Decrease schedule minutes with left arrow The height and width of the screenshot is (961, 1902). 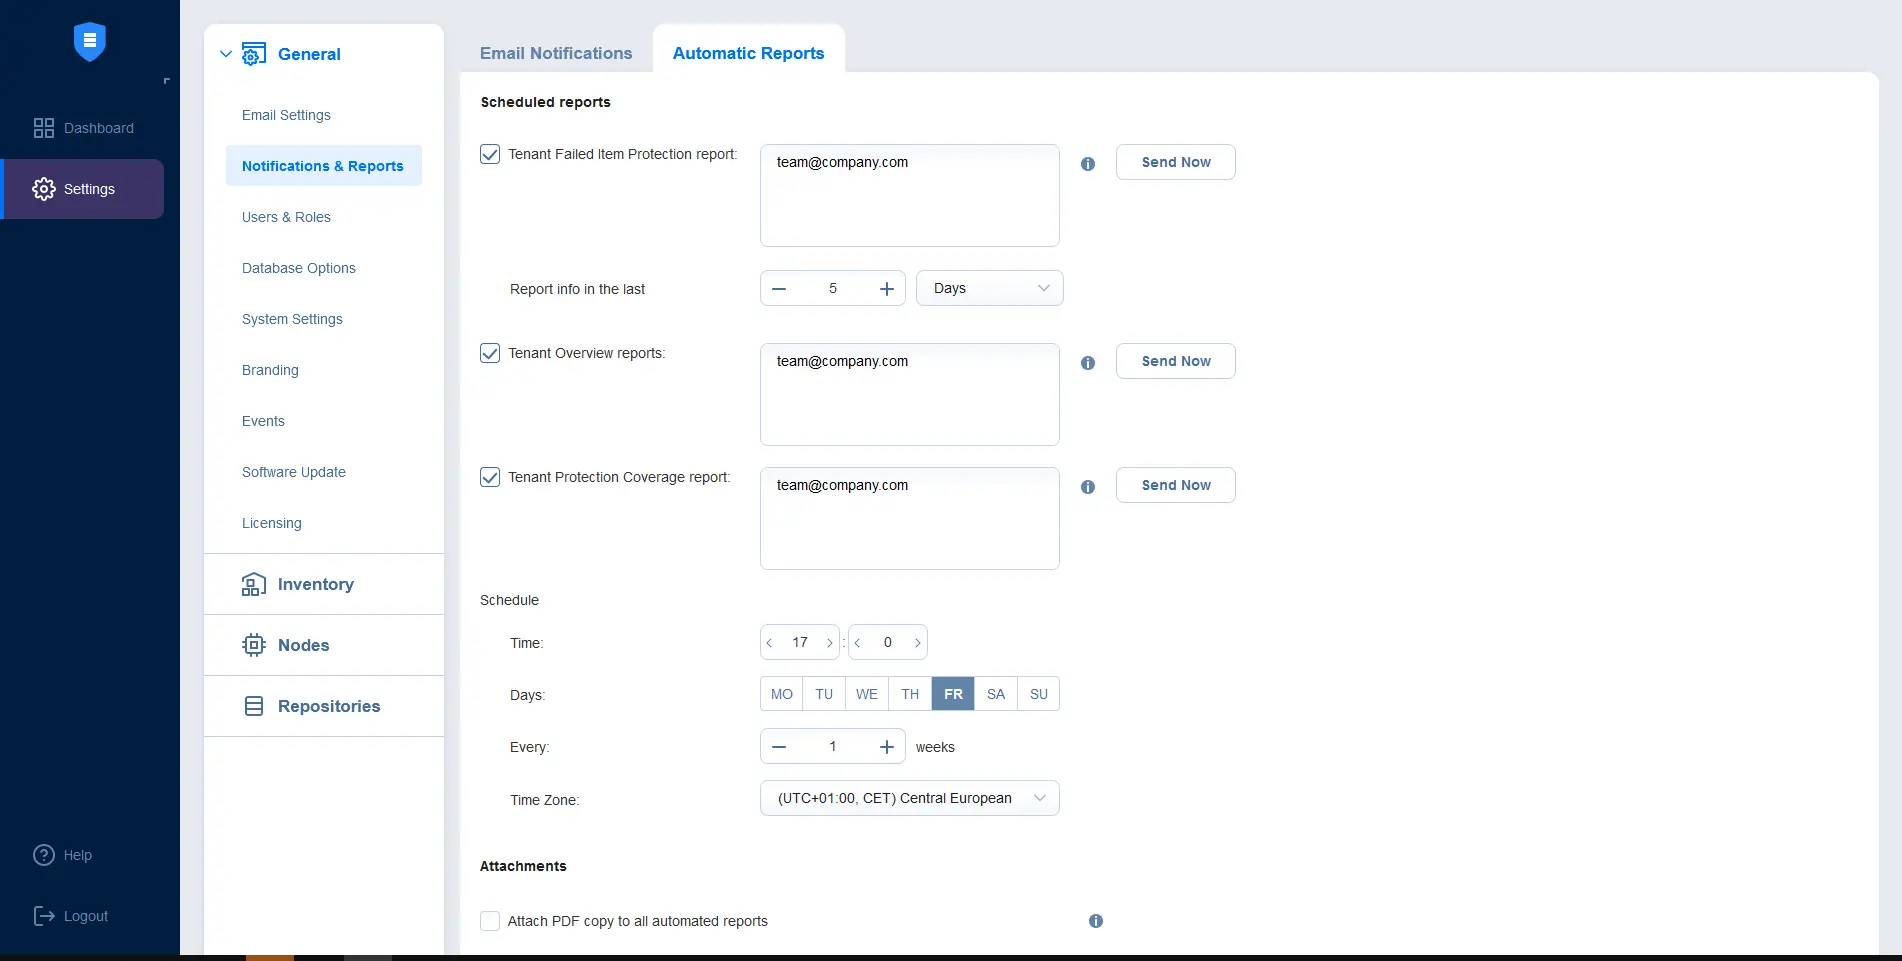point(857,643)
